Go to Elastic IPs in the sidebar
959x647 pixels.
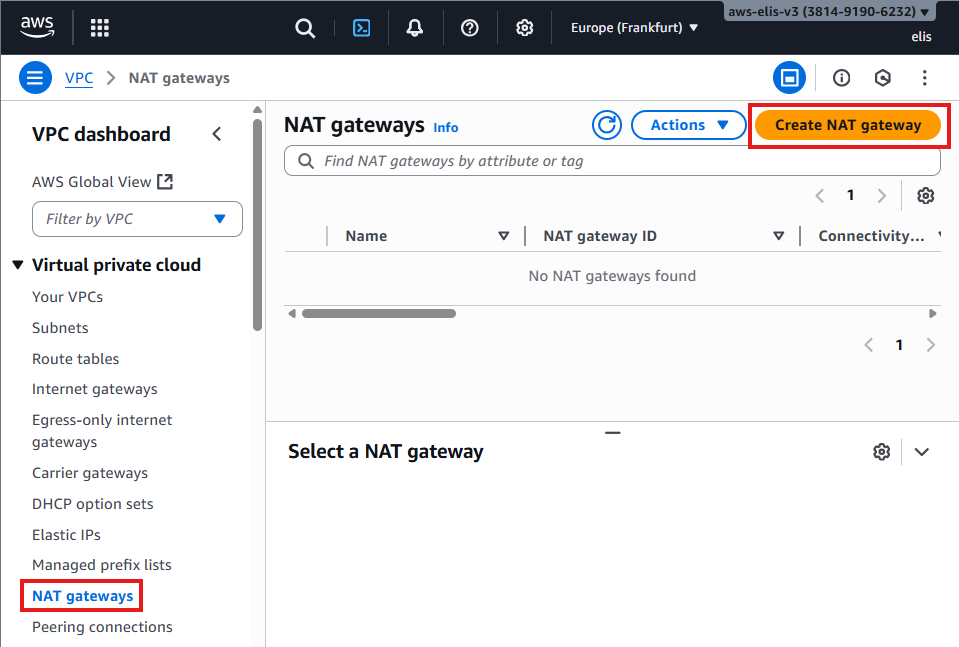click(x=66, y=535)
